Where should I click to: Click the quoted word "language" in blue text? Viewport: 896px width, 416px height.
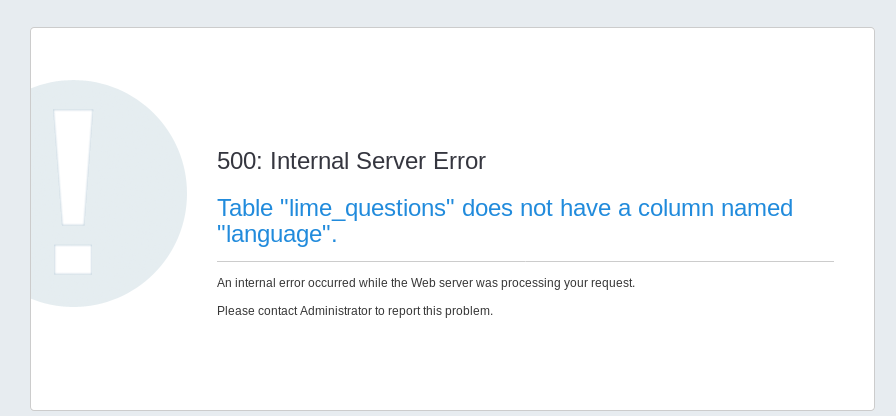coord(274,234)
